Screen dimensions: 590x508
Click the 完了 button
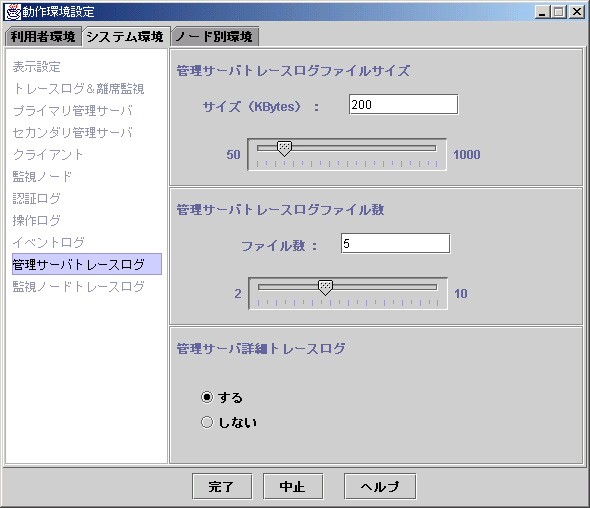(222, 487)
